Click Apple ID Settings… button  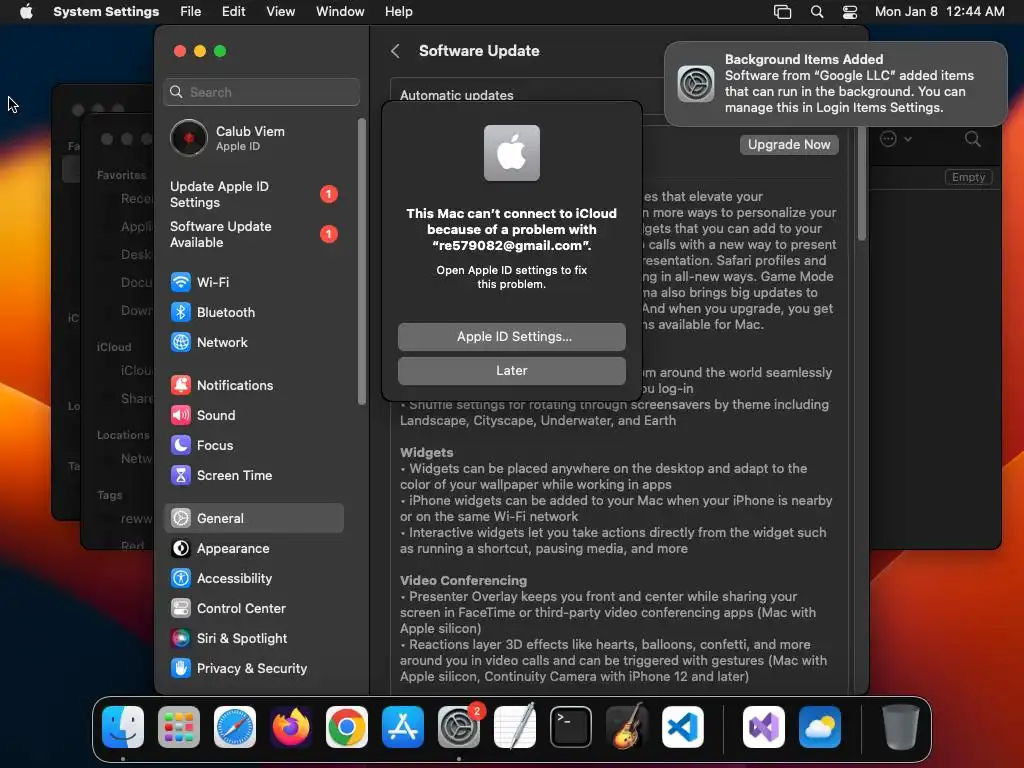[x=512, y=337]
